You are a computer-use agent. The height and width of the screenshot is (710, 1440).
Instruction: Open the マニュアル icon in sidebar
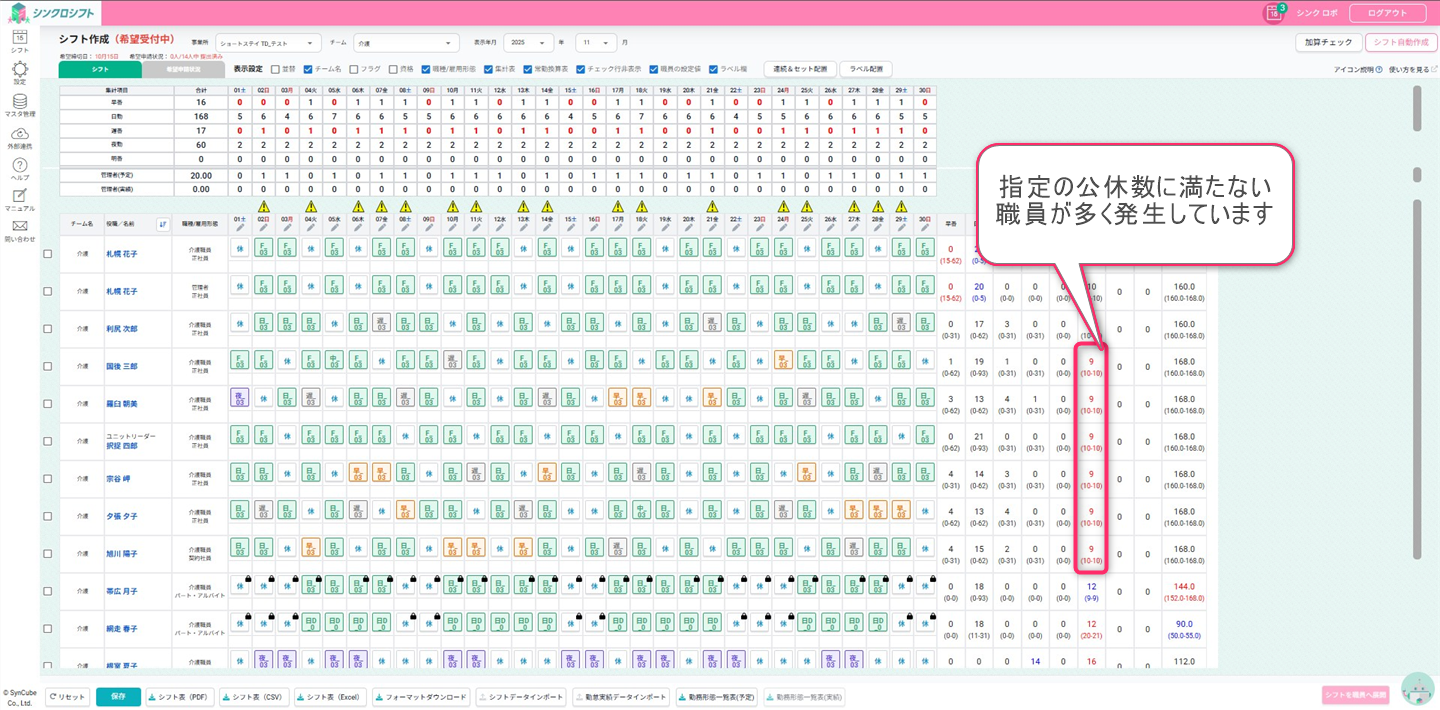click(x=19, y=196)
